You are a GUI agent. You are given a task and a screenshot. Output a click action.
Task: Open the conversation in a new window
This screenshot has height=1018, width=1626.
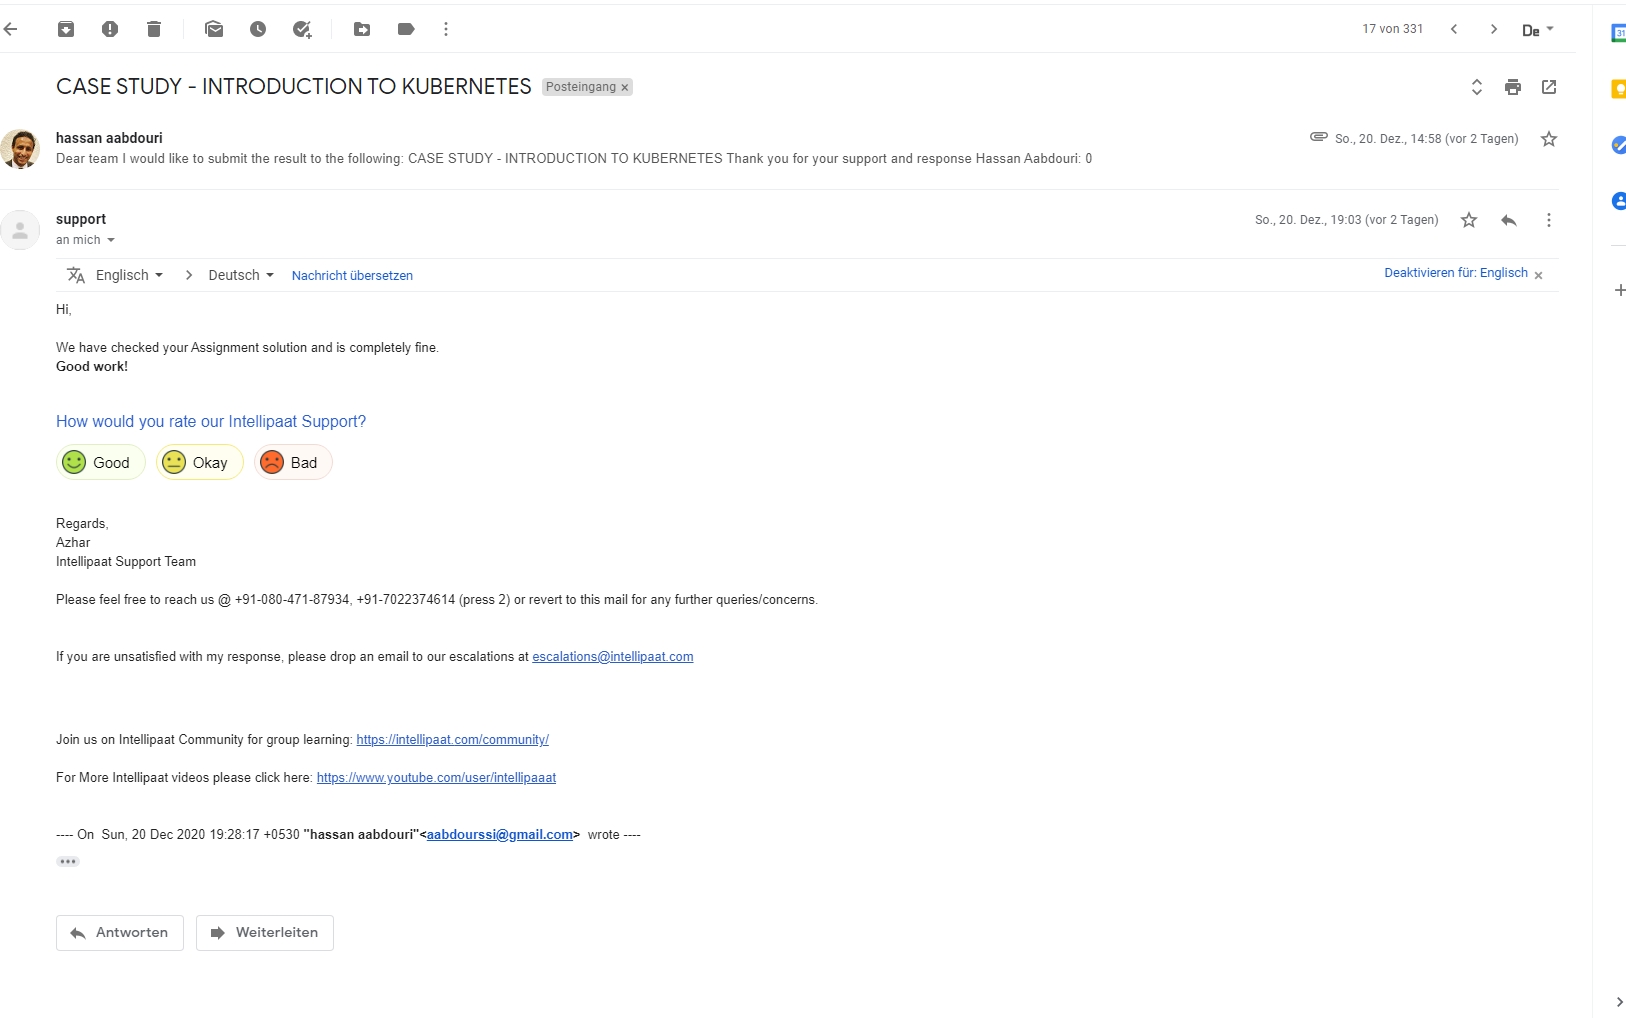tap(1549, 87)
